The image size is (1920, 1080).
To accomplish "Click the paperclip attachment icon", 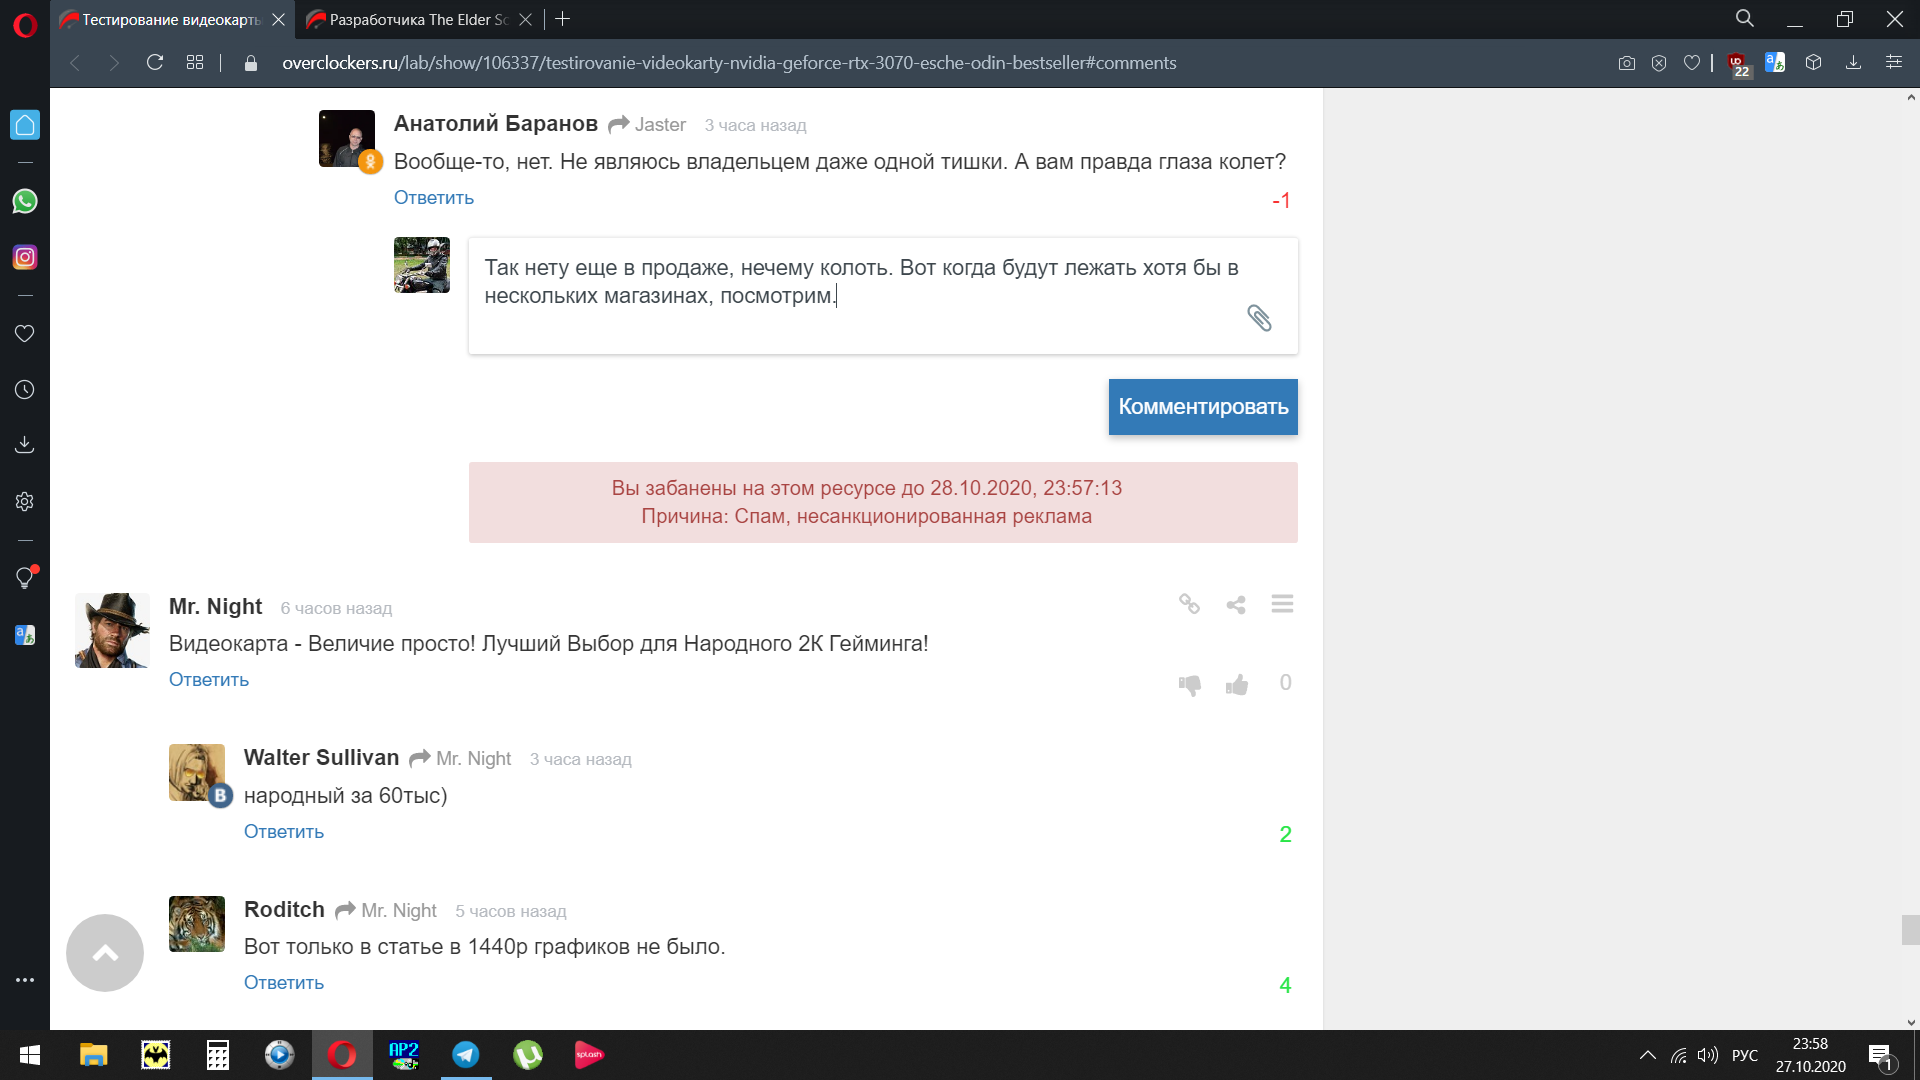I will pyautogui.click(x=1259, y=318).
